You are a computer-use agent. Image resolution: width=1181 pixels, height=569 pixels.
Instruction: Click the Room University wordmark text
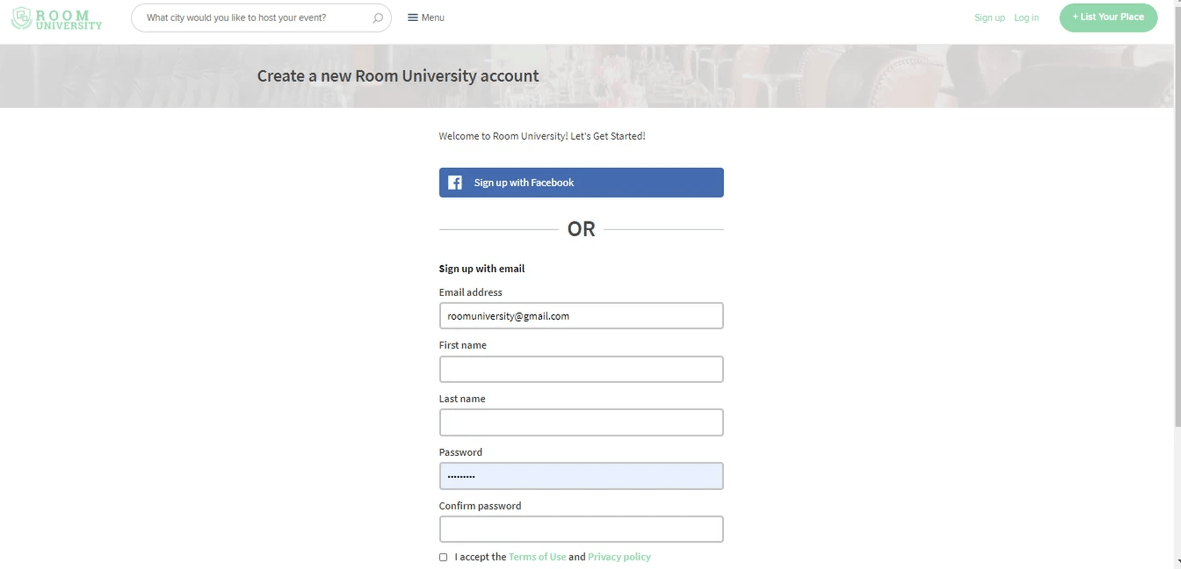tap(69, 19)
